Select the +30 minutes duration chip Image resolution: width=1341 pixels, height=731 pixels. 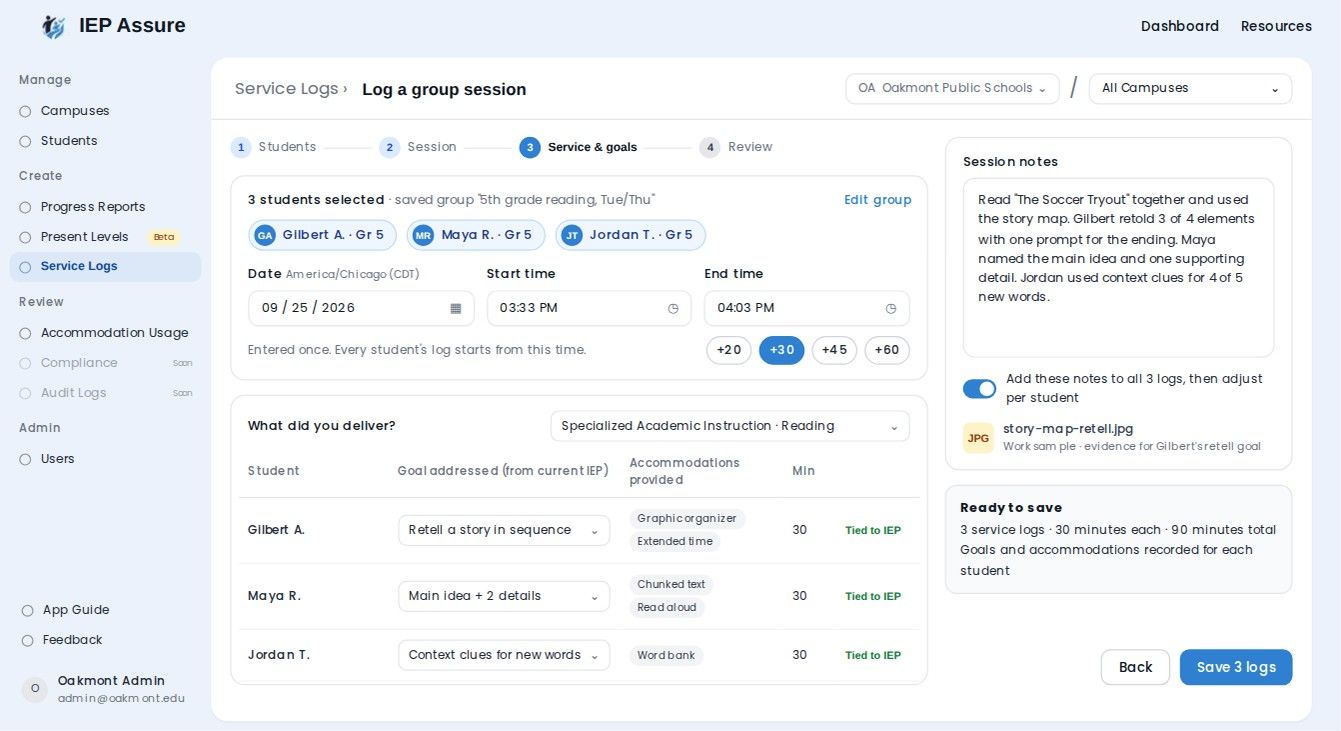781,350
